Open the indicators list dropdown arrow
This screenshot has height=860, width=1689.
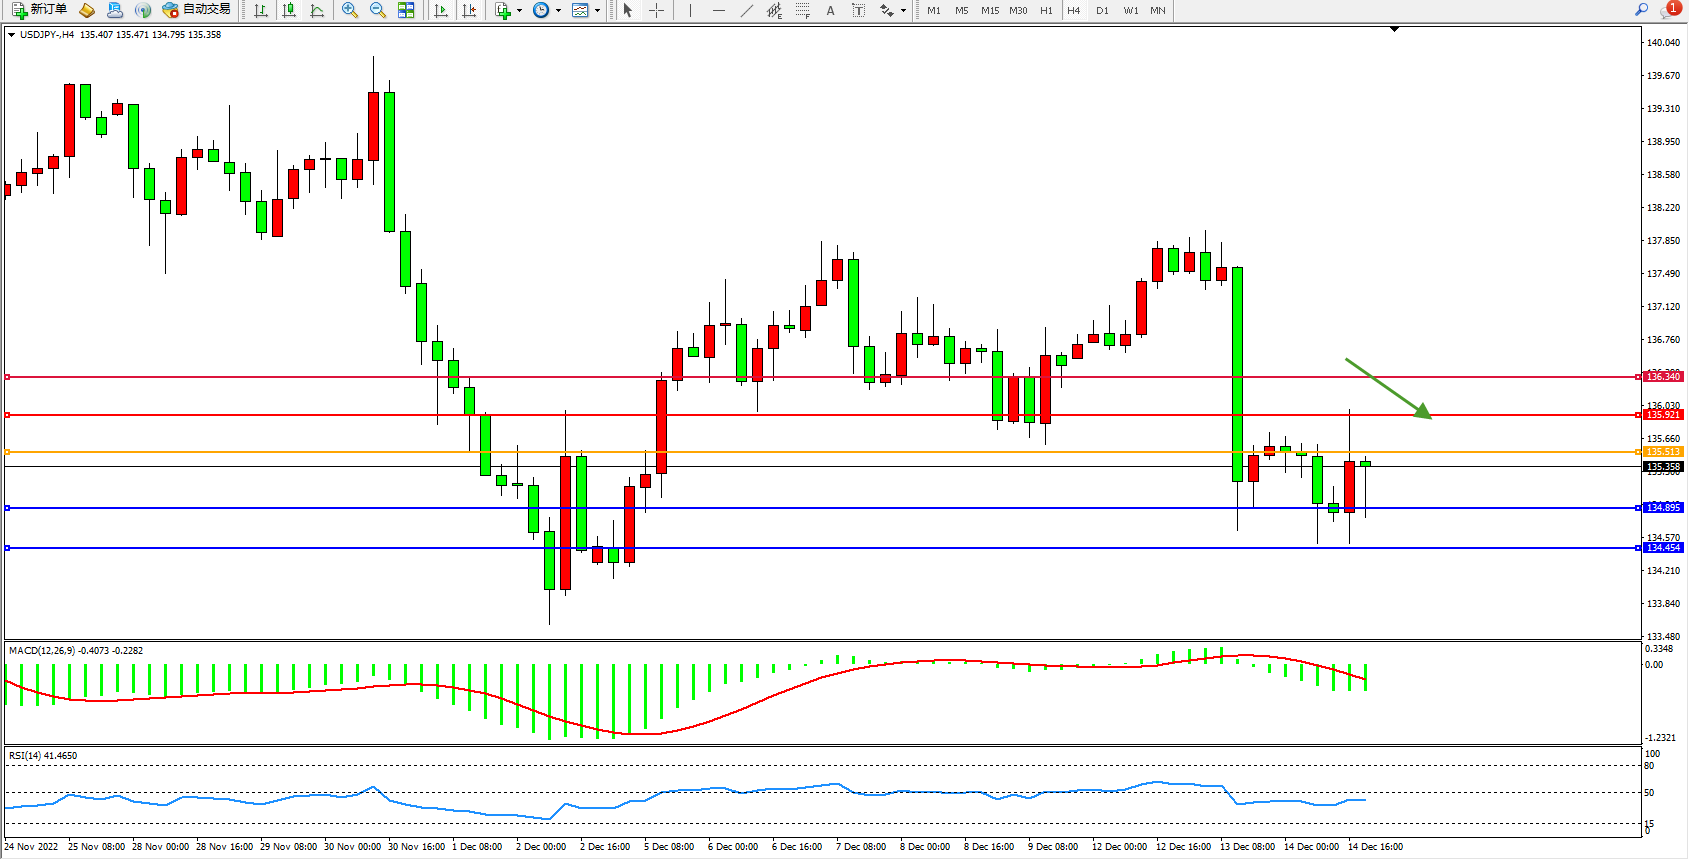point(519,10)
